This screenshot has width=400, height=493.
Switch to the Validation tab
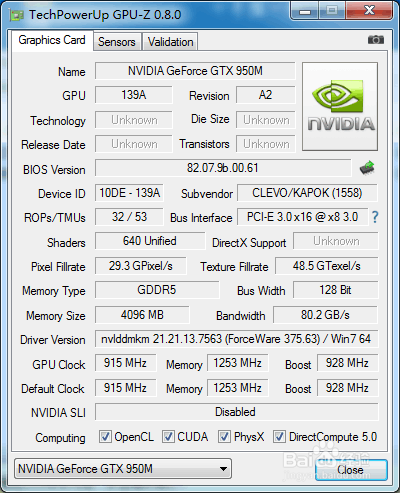(x=170, y=42)
